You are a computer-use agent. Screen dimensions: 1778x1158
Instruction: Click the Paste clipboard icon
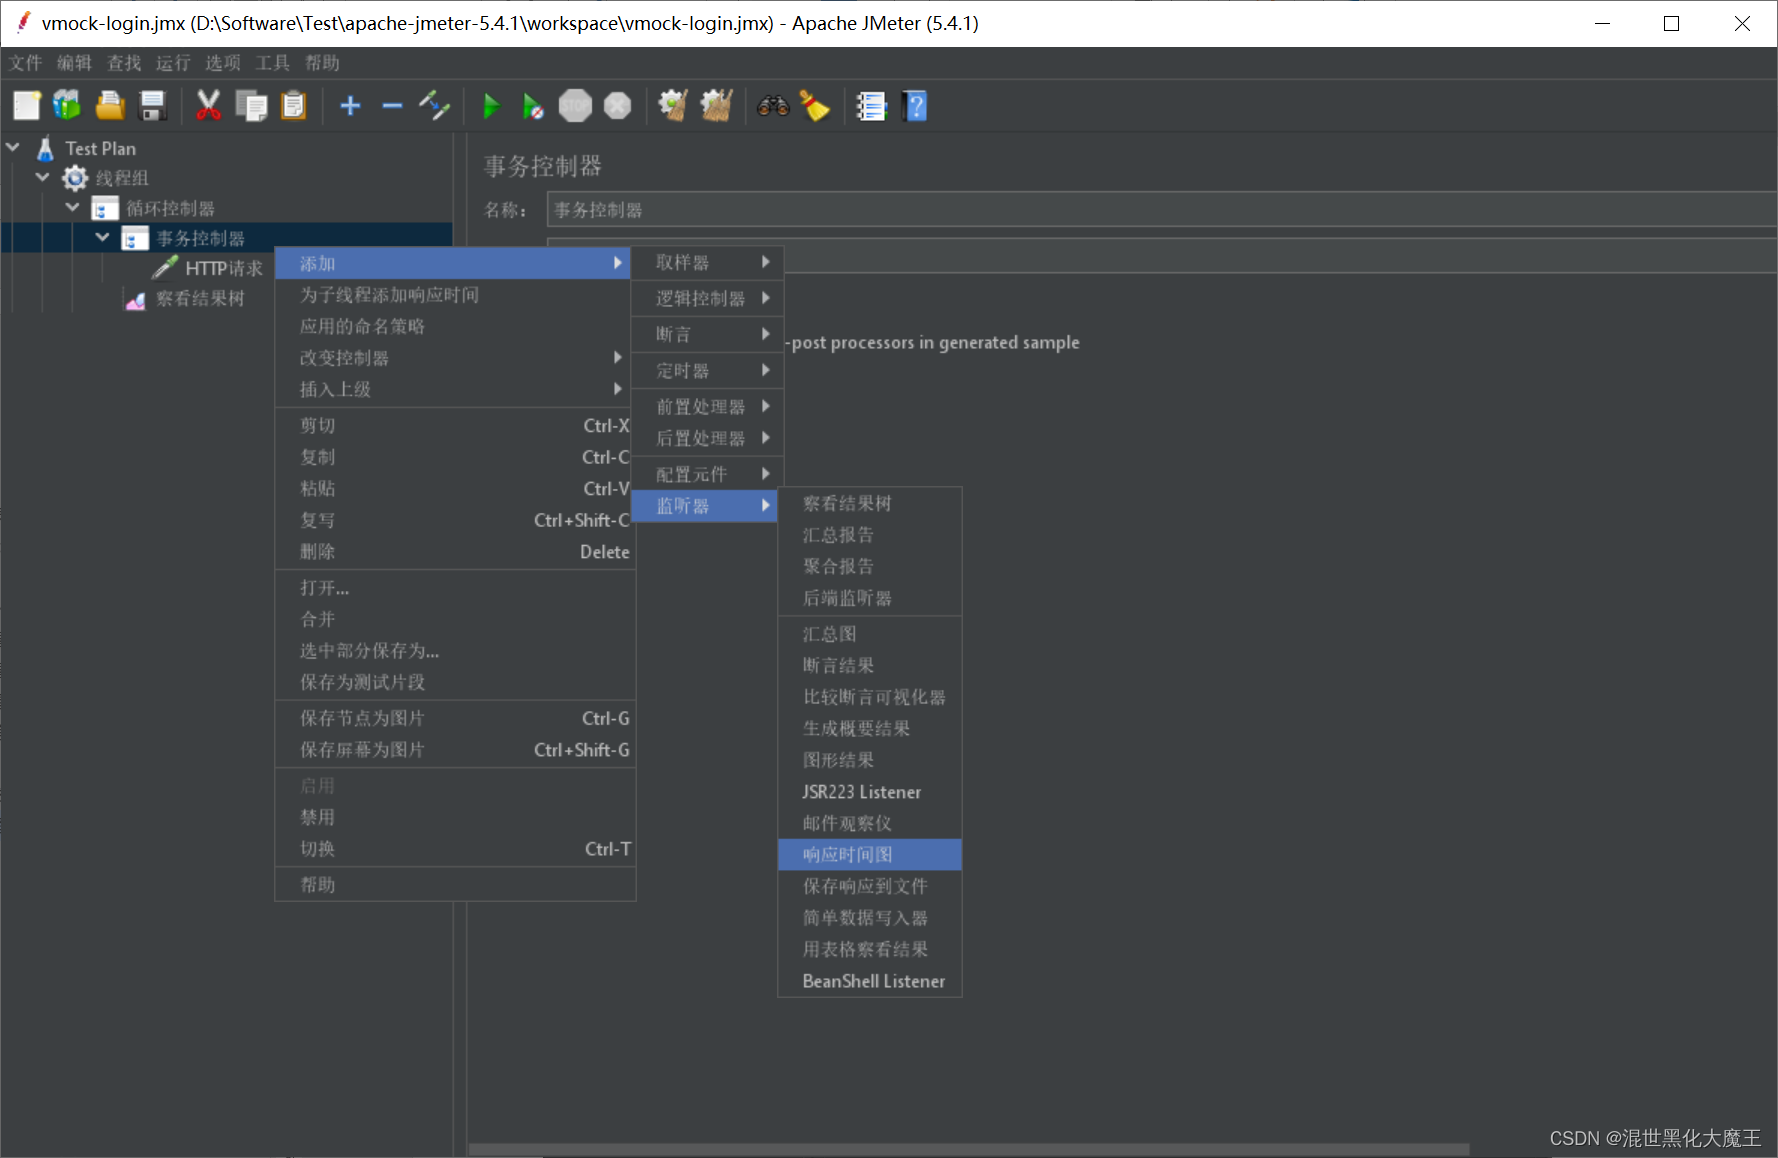[x=293, y=105]
